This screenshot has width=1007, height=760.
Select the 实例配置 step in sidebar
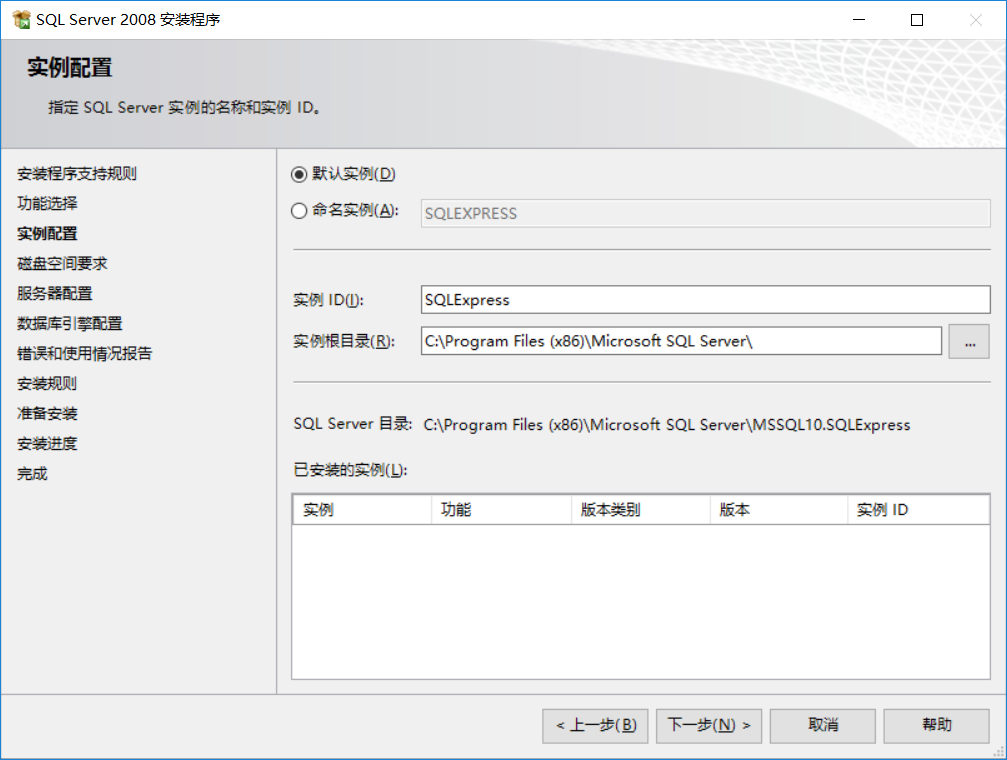pos(47,234)
